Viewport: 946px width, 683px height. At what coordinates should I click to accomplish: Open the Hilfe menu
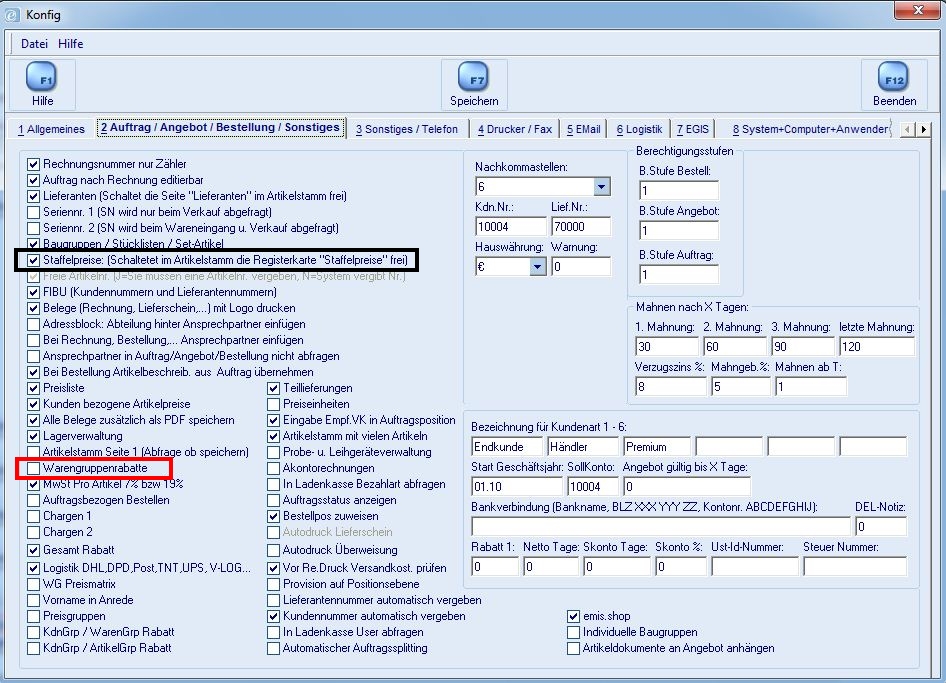[x=71, y=43]
